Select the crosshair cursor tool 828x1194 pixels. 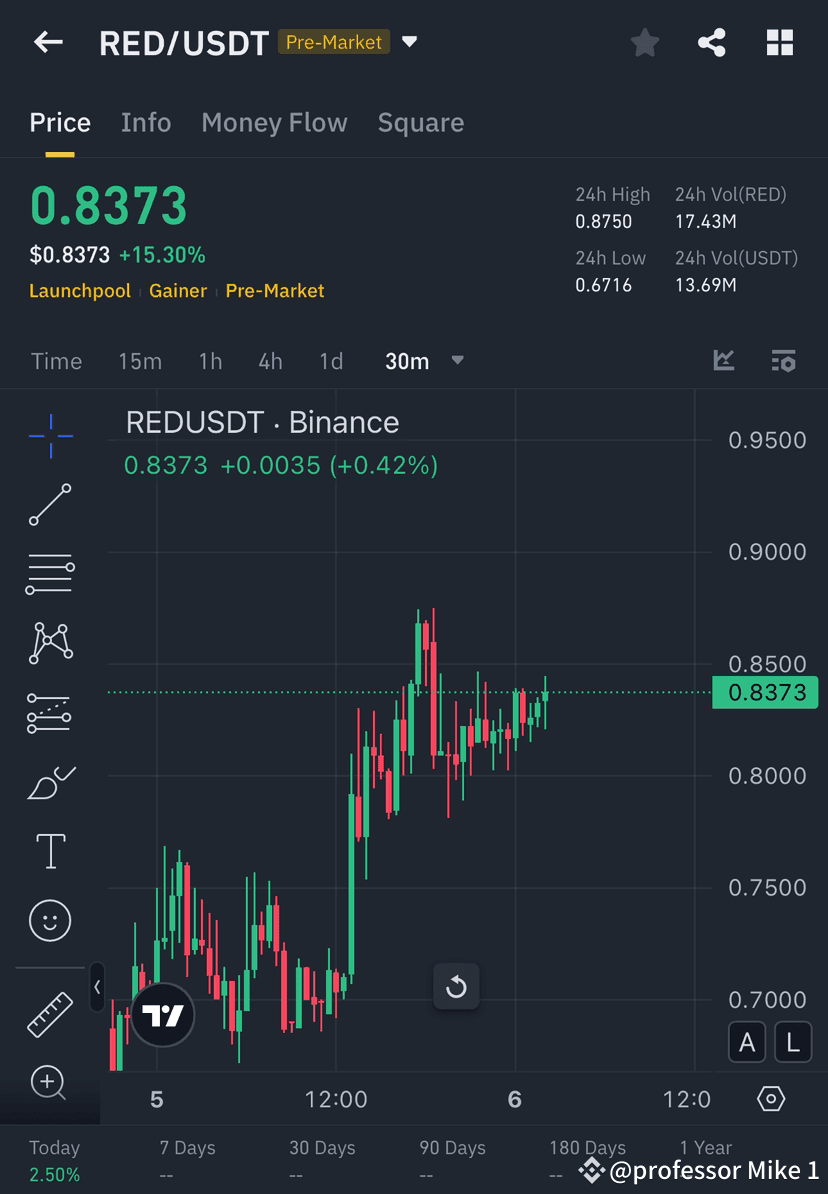click(x=50, y=435)
